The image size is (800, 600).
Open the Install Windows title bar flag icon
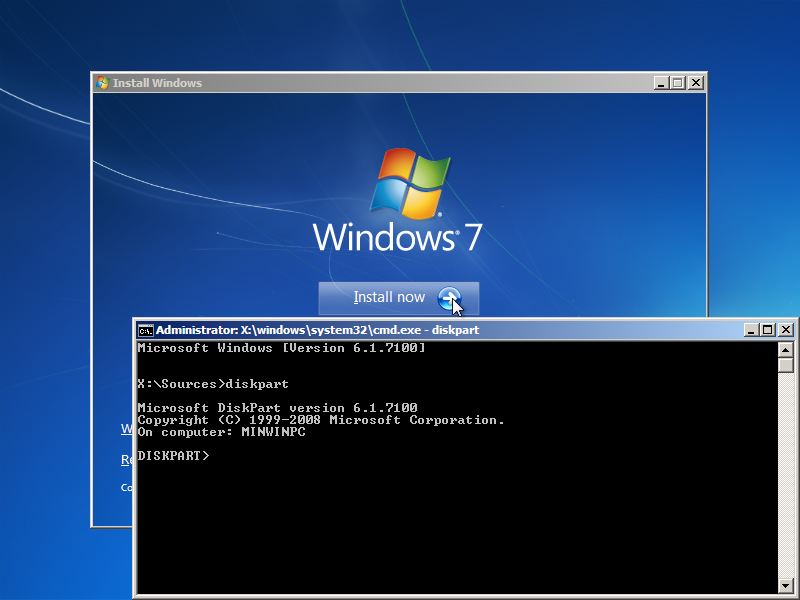click(x=102, y=83)
